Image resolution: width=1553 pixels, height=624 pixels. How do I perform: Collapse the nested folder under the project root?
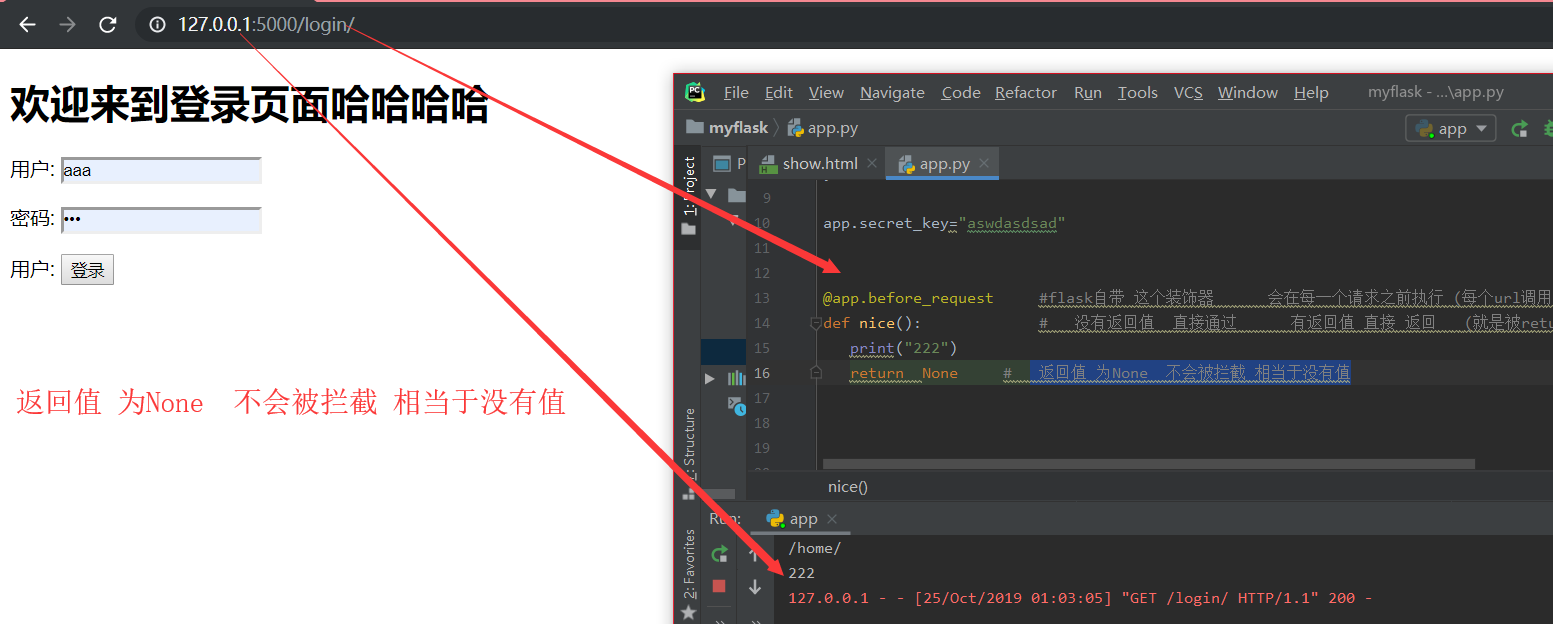click(x=732, y=219)
